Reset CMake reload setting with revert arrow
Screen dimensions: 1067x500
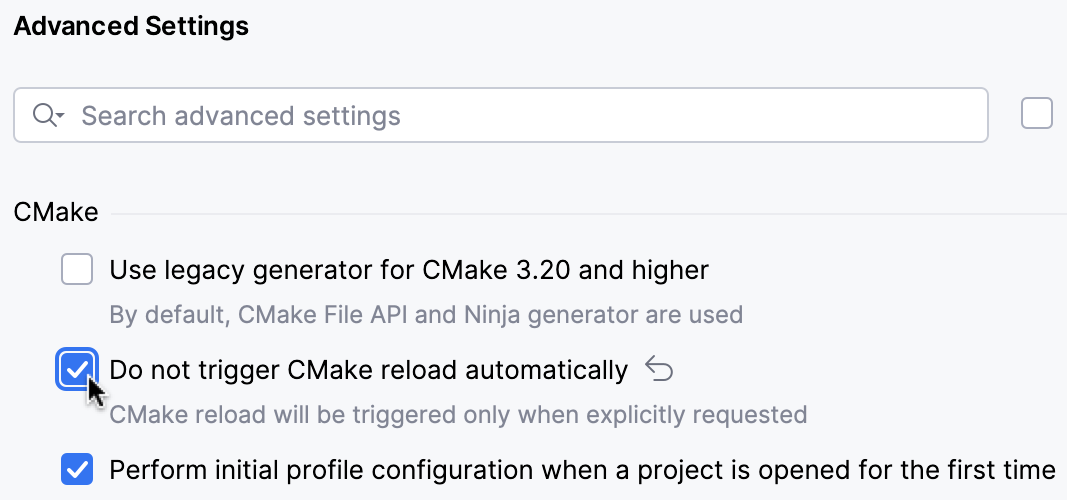[x=659, y=369]
